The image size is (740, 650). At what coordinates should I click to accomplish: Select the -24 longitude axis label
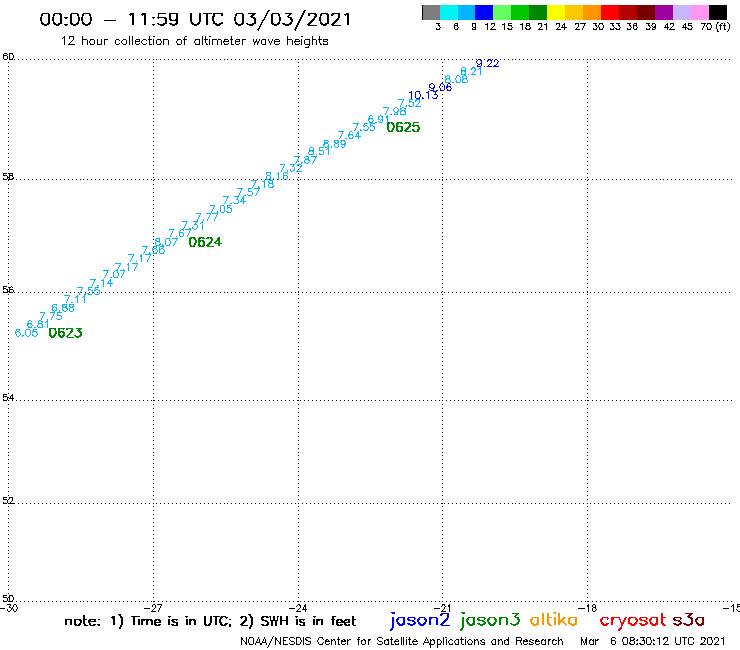298,608
